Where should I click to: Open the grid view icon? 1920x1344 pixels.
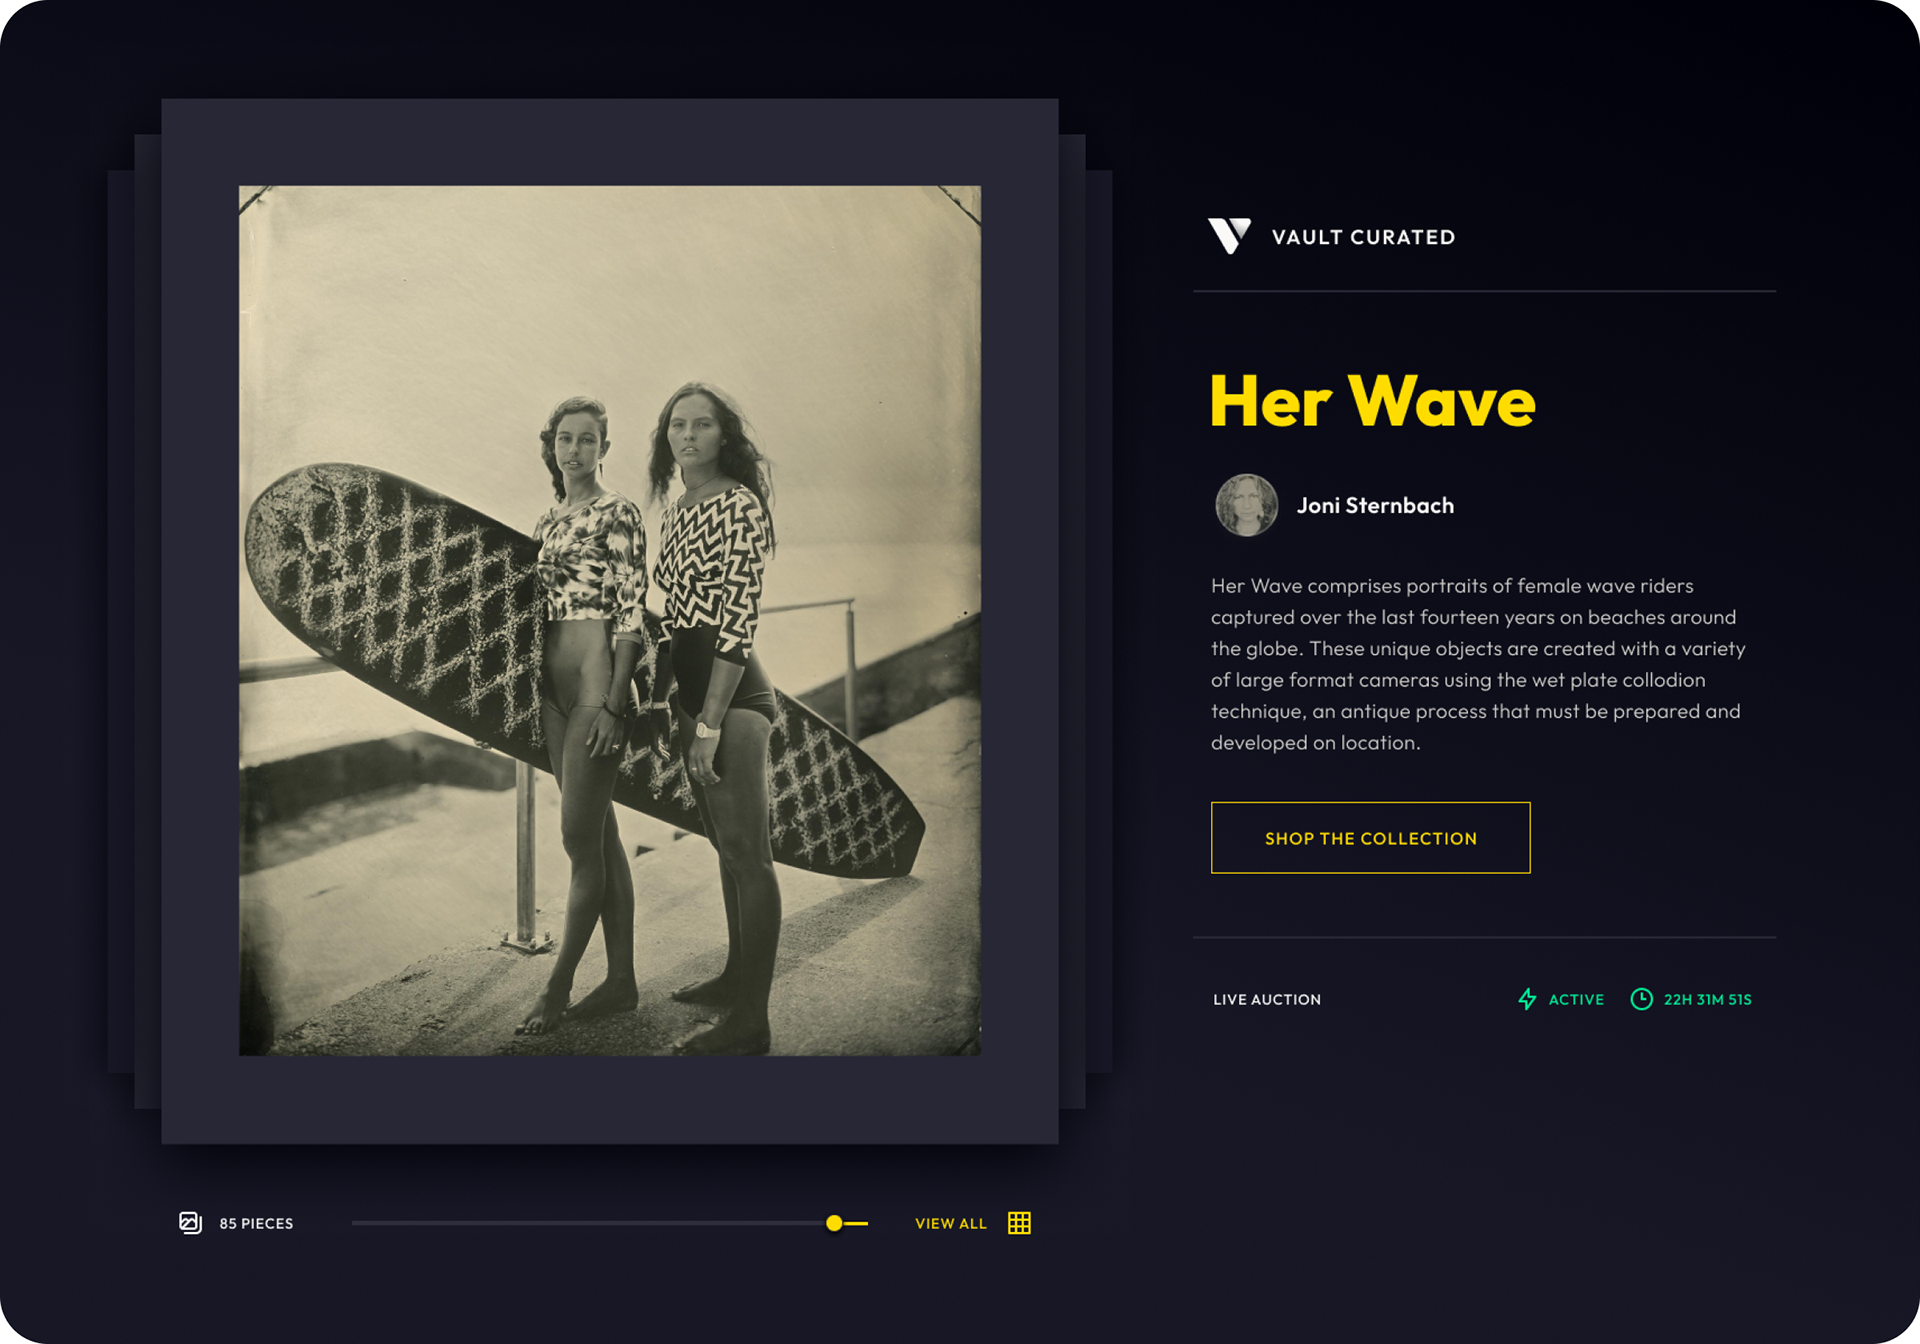click(1019, 1222)
